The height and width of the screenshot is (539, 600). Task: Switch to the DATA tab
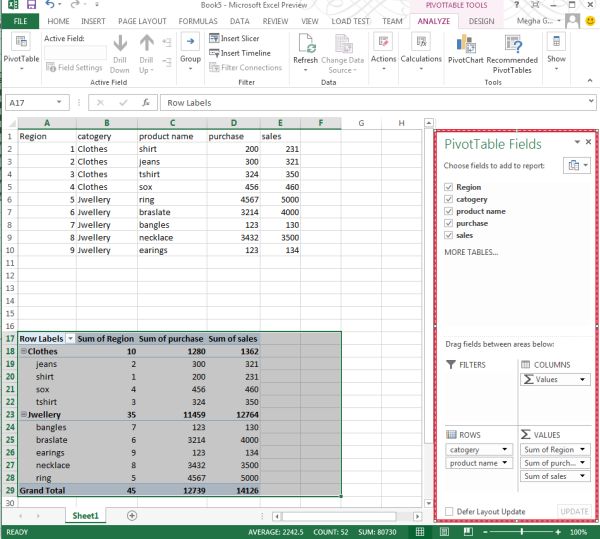[x=240, y=21]
